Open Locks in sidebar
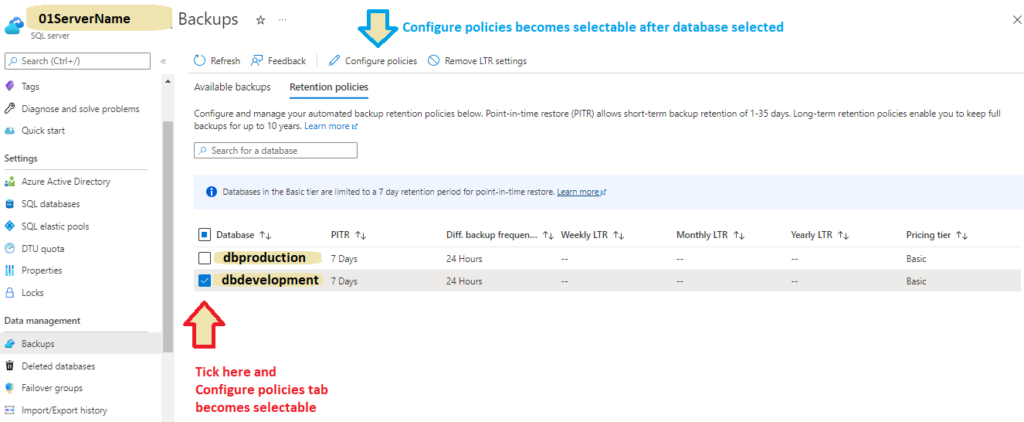Screen dimensions: 1024x422 pos(32,293)
